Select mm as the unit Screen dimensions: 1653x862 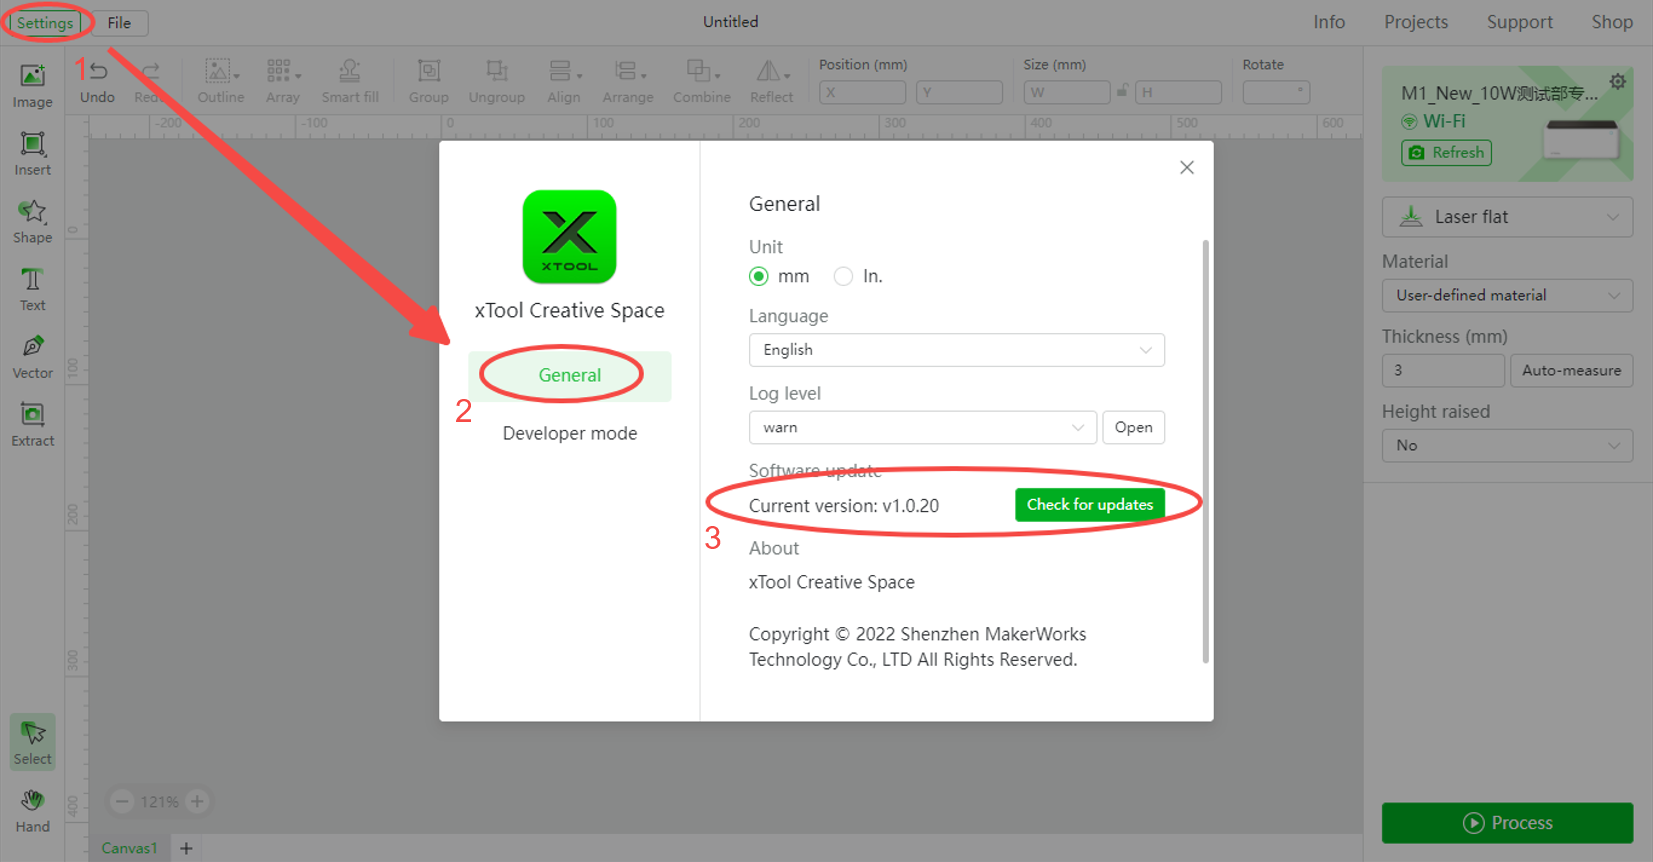point(759,276)
